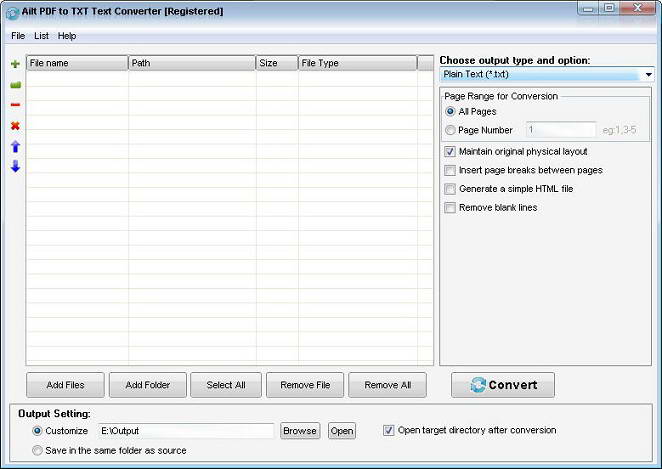
Task: Click the Add Folder button
Action: 148,385
